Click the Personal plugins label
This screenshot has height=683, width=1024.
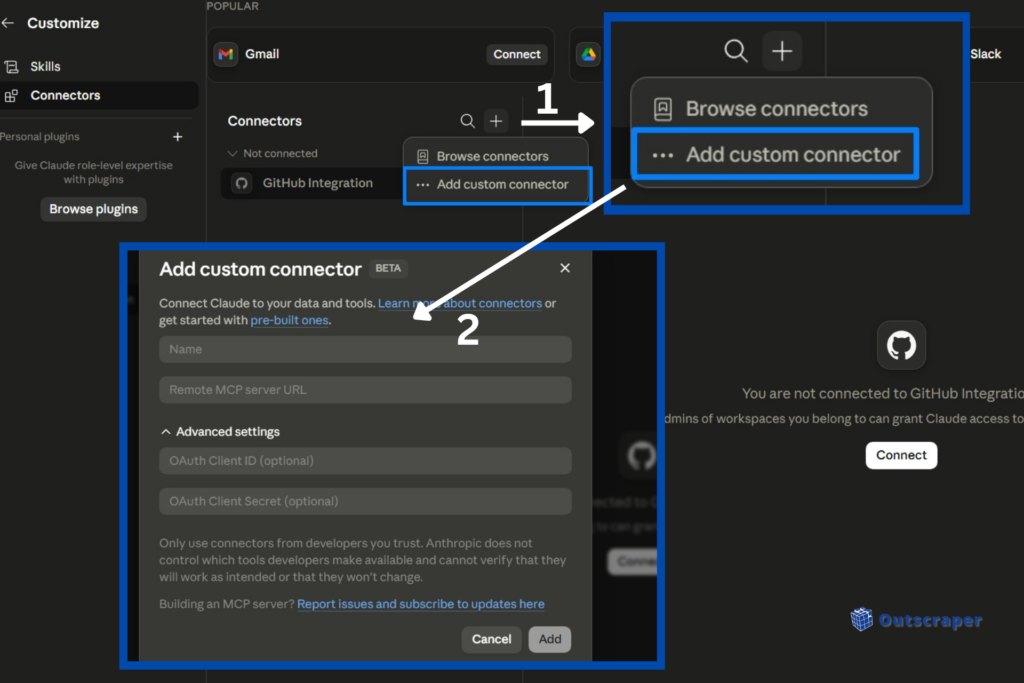(40, 136)
